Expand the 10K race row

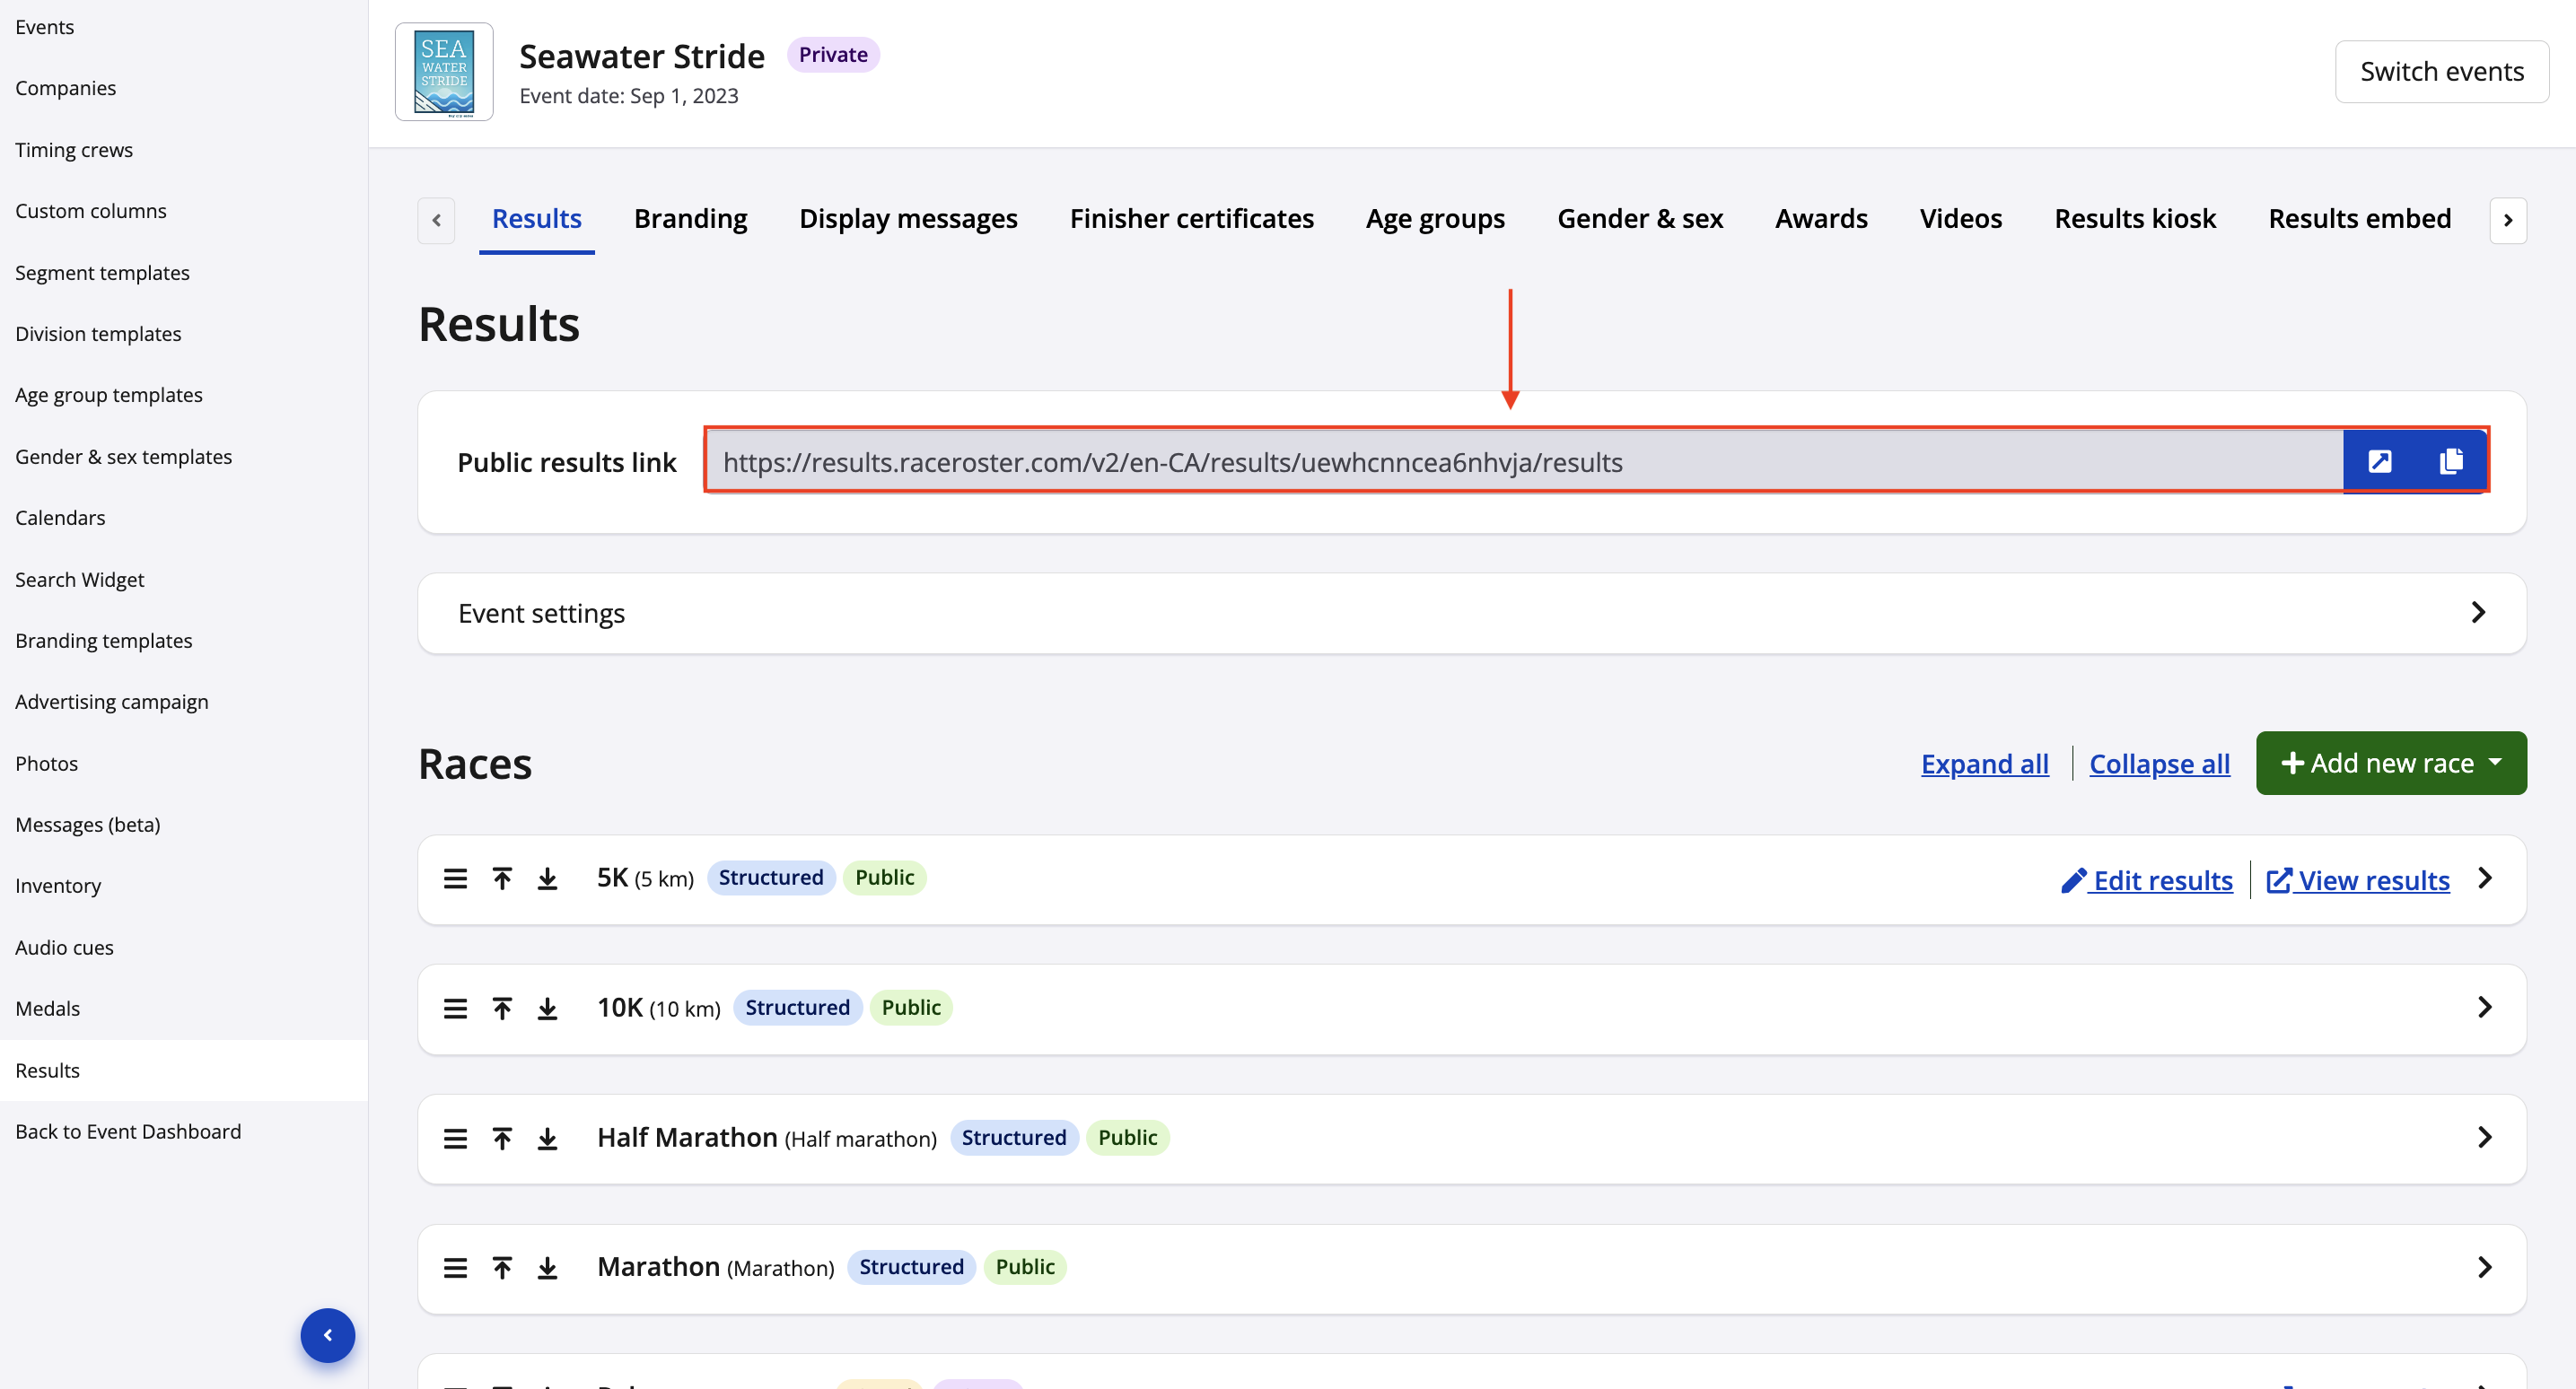coord(2484,1007)
